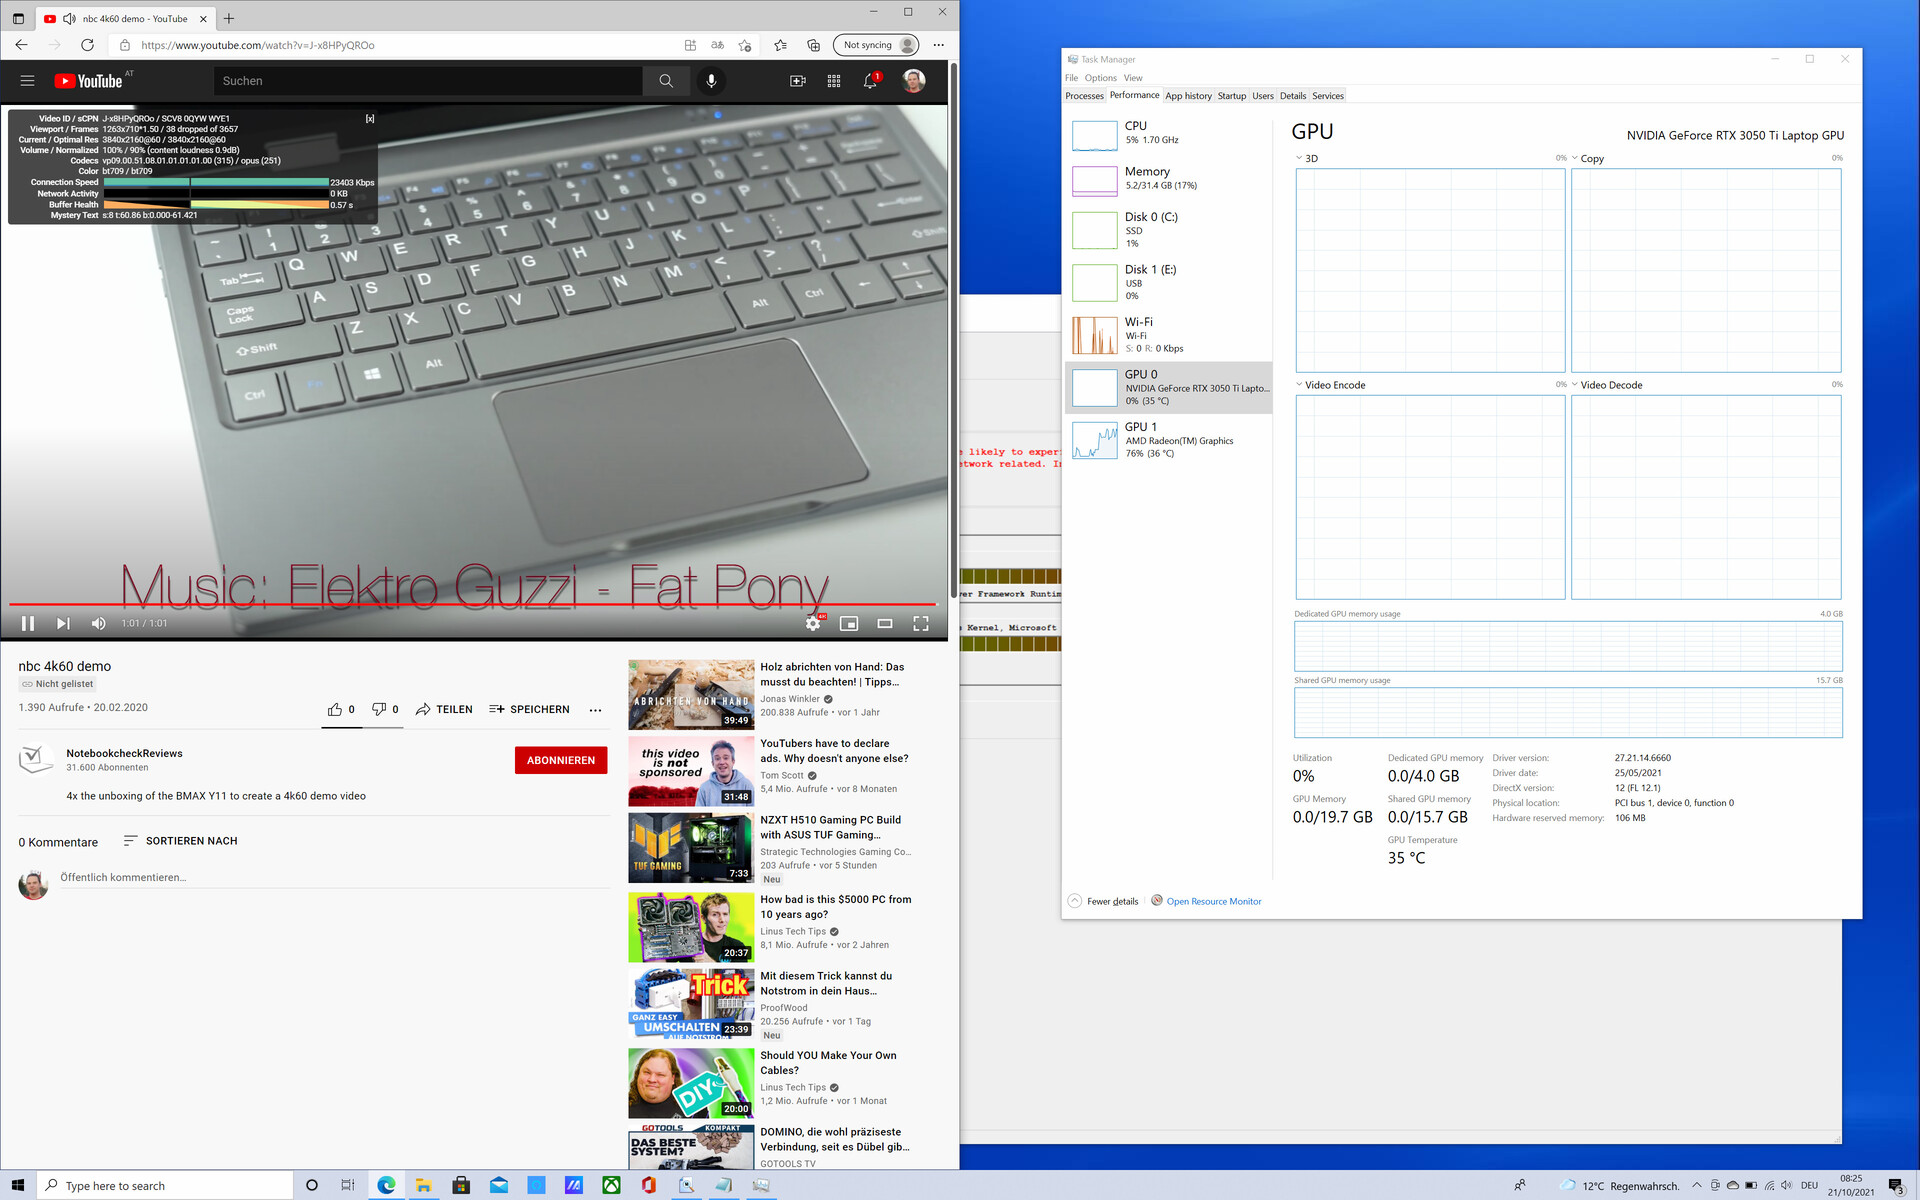Open video settings gear
The height and width of the screenshot is (1200, 1920).
pos(813,623)
